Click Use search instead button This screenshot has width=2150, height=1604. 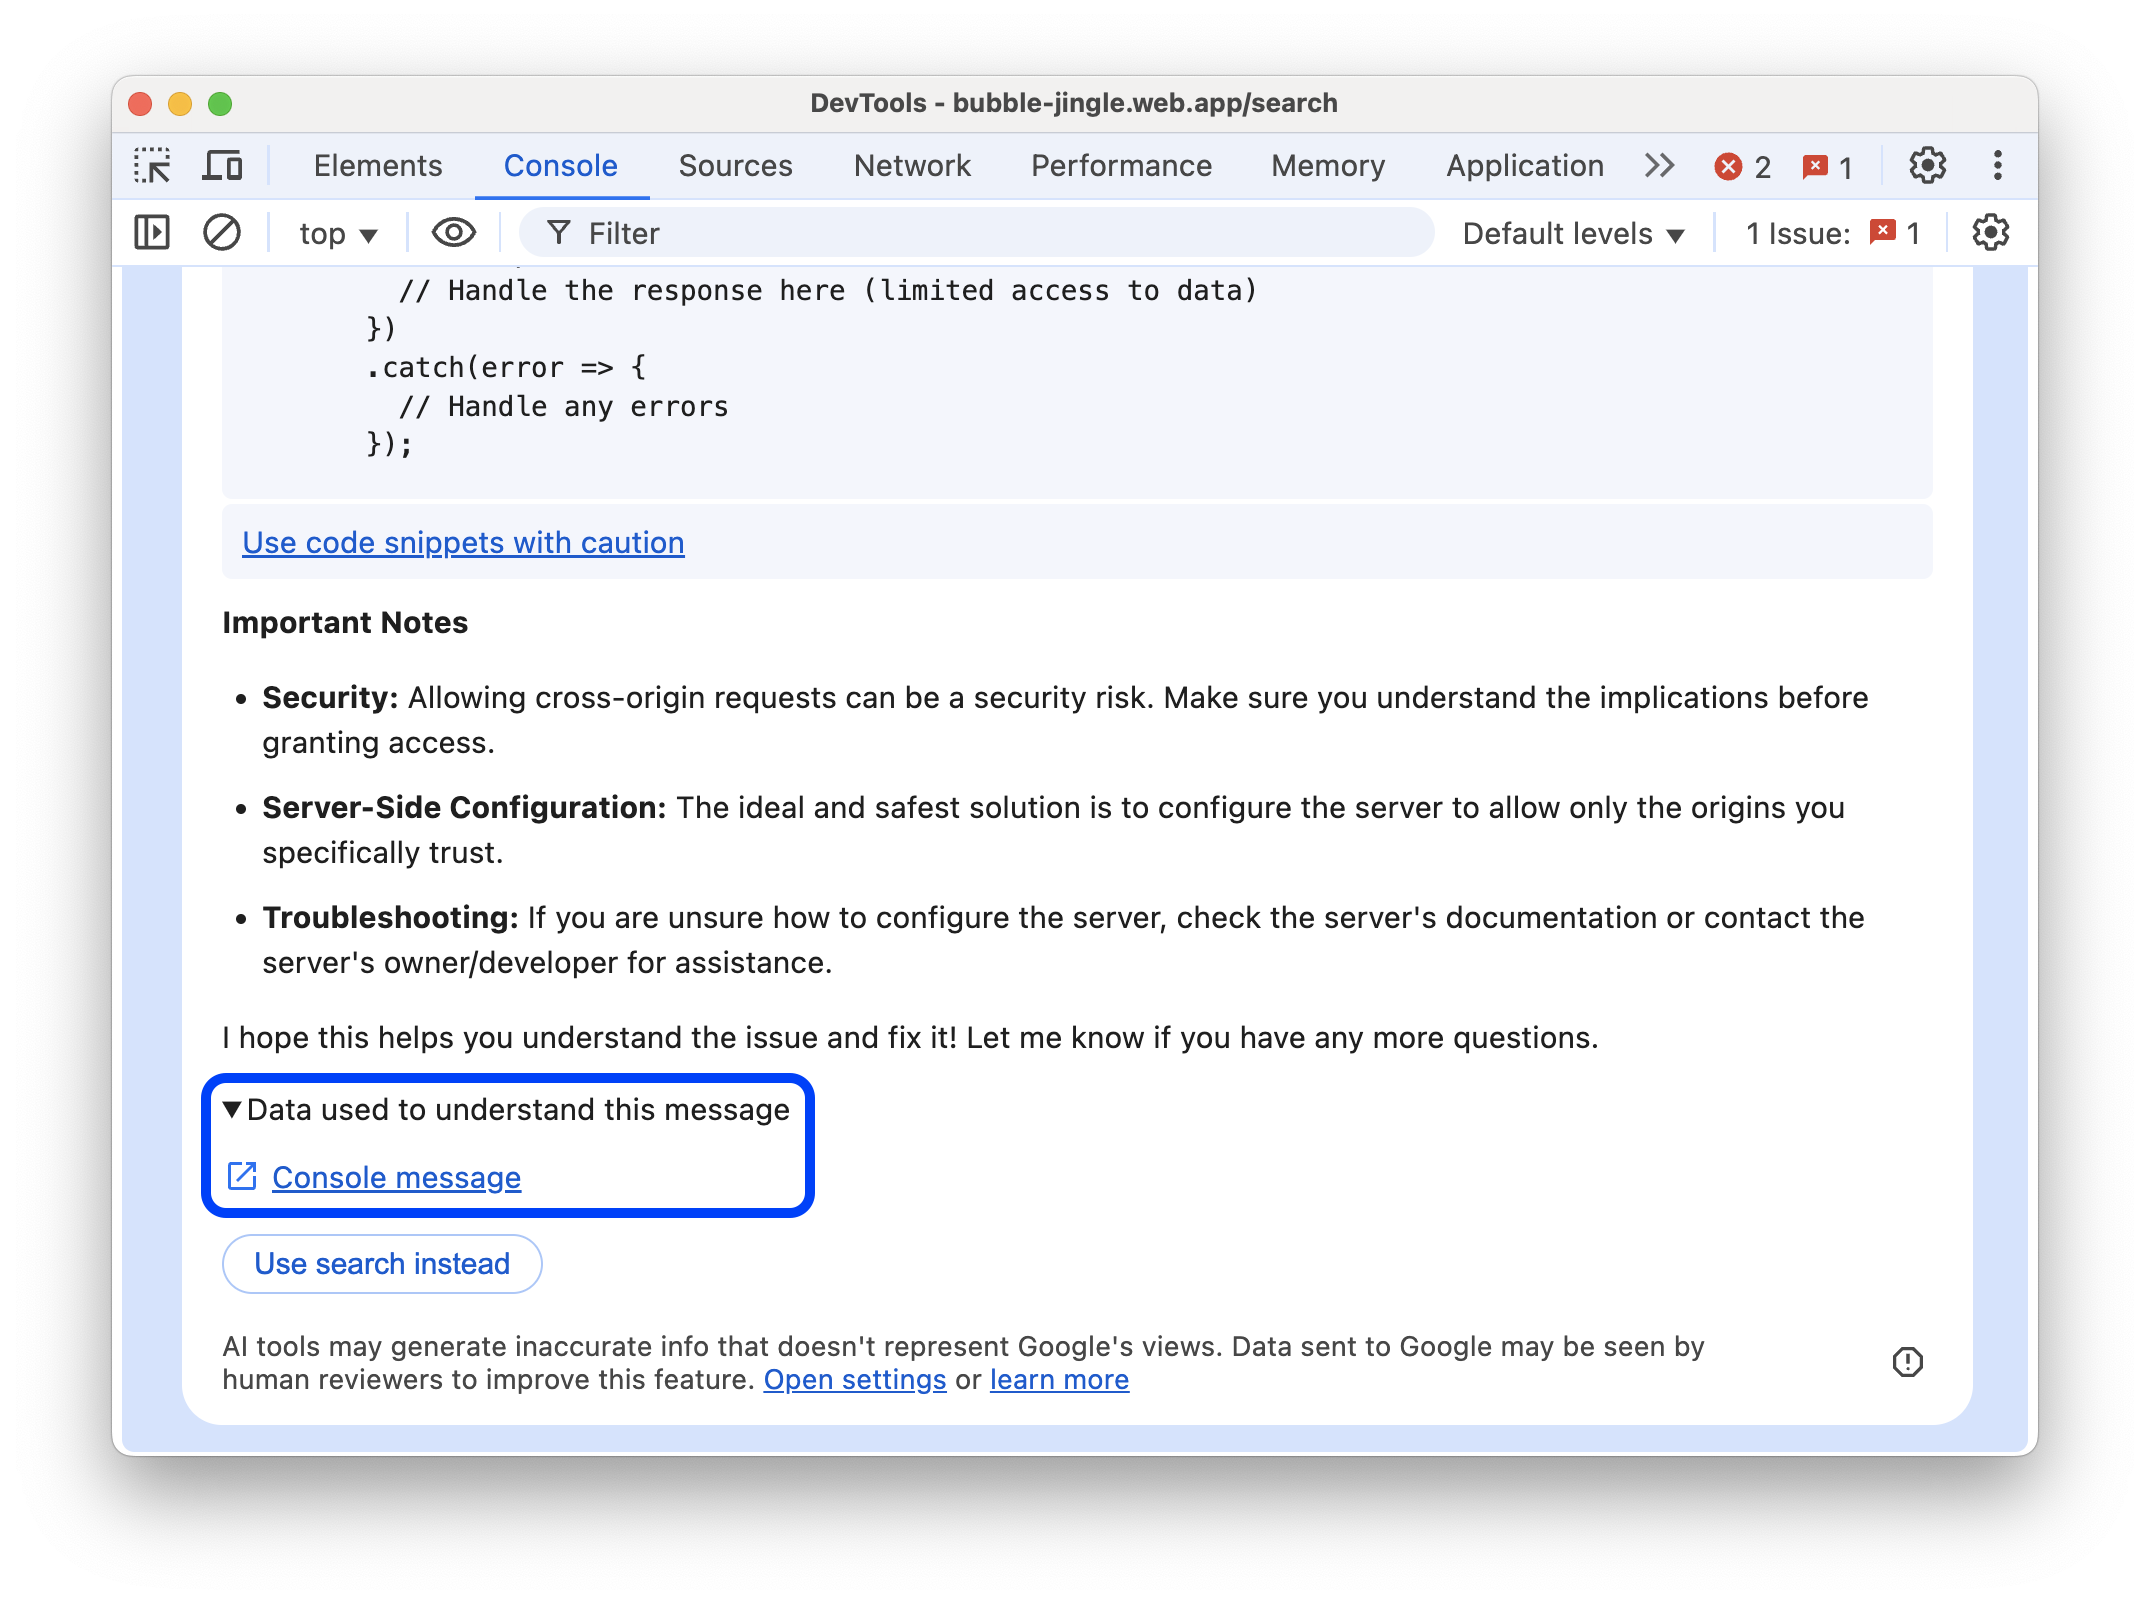382,1262
